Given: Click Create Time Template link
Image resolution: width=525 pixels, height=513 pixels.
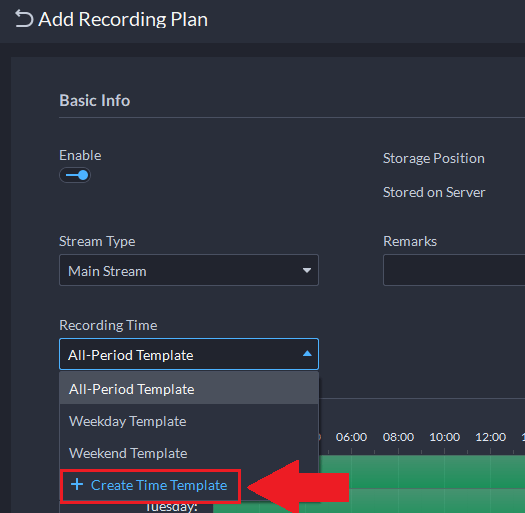Looking at the screenshot, I should coord(159,485).
